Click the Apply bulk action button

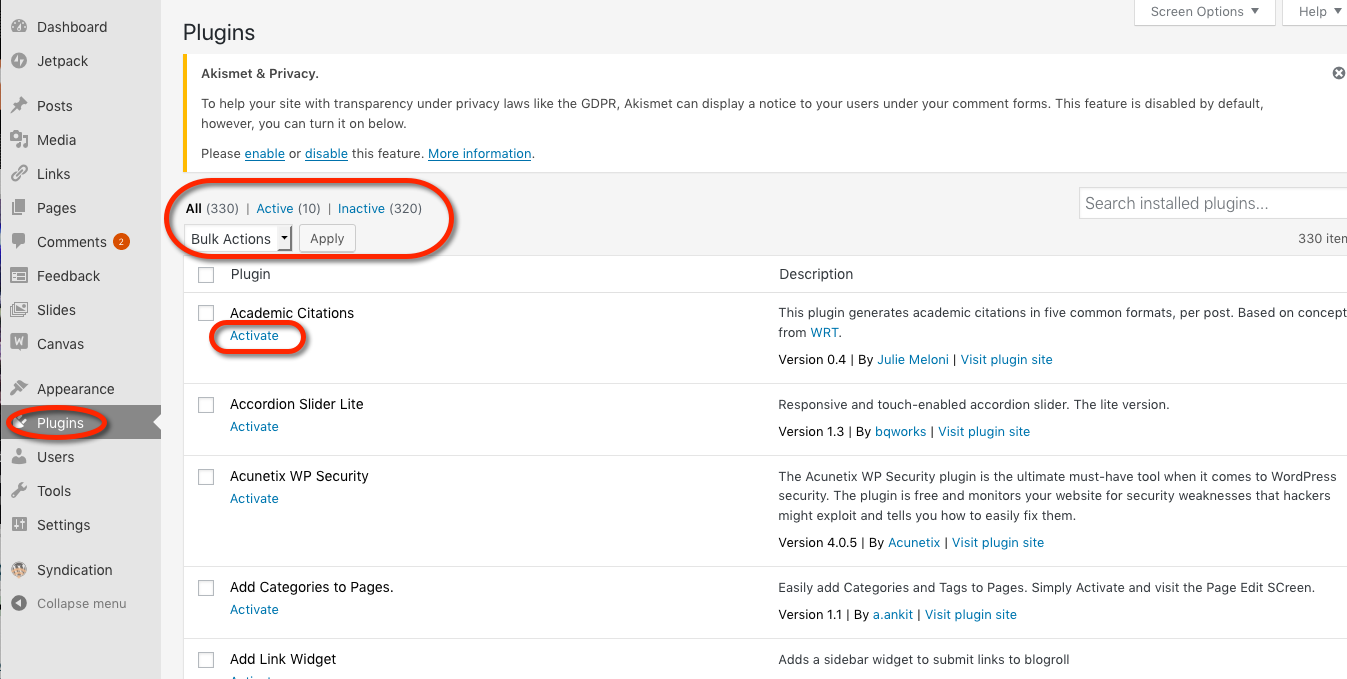[327, 239]
